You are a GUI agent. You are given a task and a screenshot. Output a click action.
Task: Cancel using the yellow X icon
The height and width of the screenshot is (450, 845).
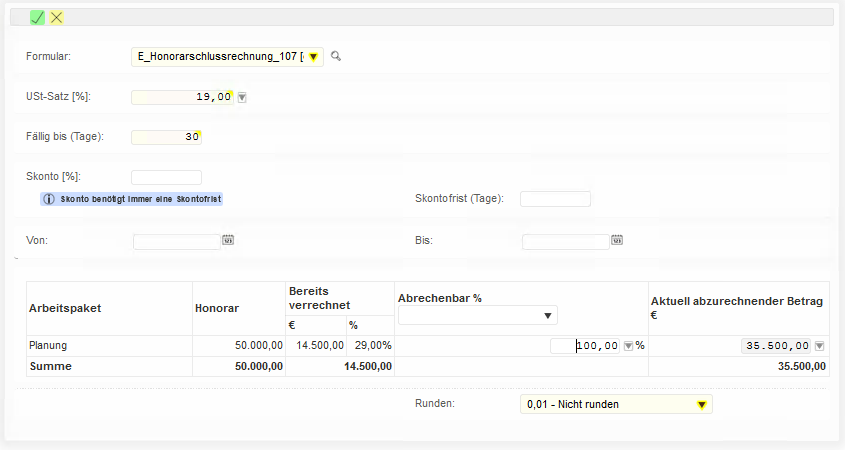click(57, 17)
